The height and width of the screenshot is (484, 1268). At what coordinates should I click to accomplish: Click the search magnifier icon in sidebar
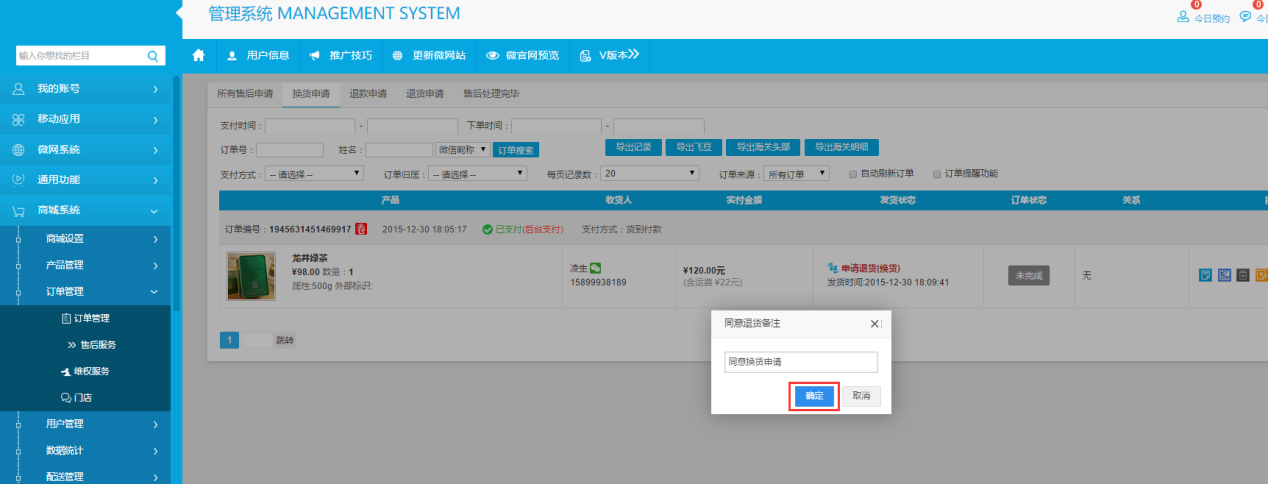click(153, 56)
